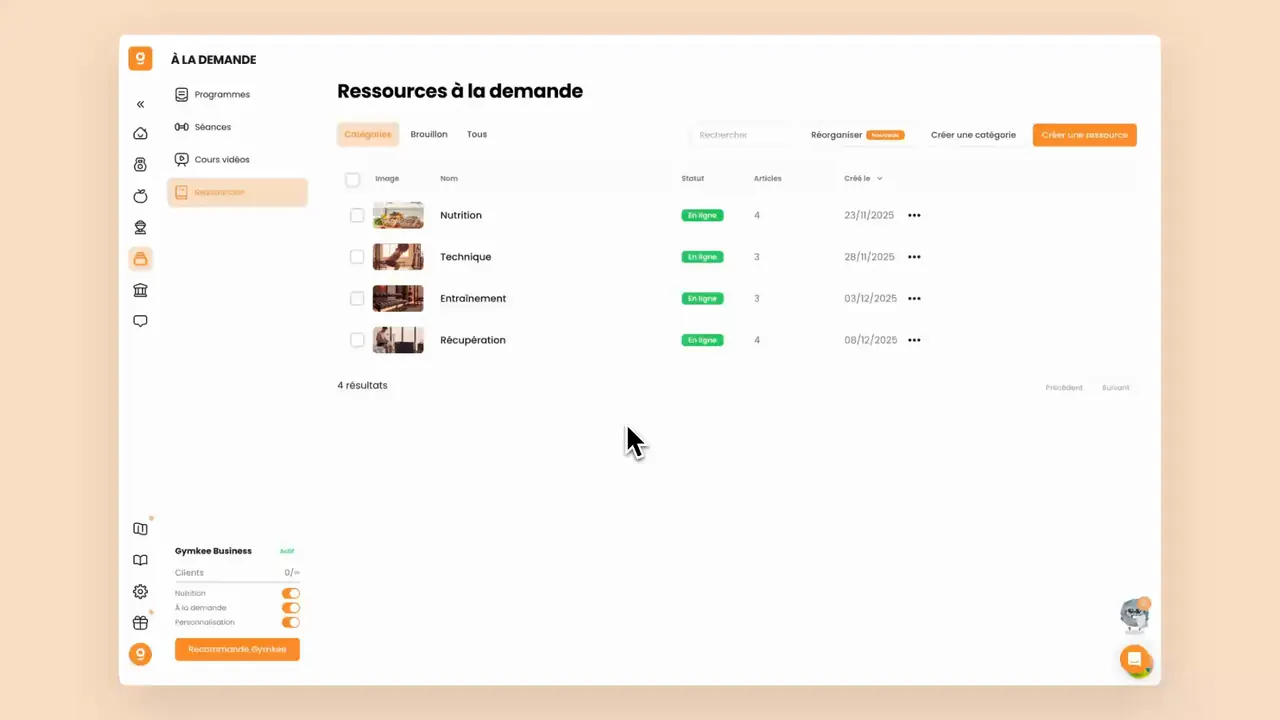Open the bank building icon in sidebar
Image resolution: width=1280 pixels, height=720 pixels.
pyautogui.click(x=140, y=290)
